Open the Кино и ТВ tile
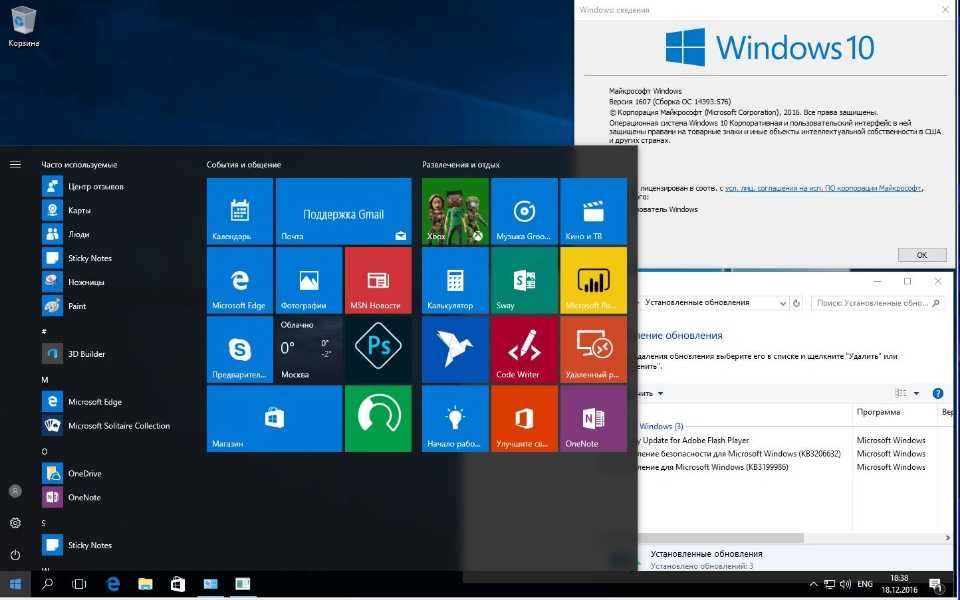This screenshot has width=960, height=600. click(593, 211)
